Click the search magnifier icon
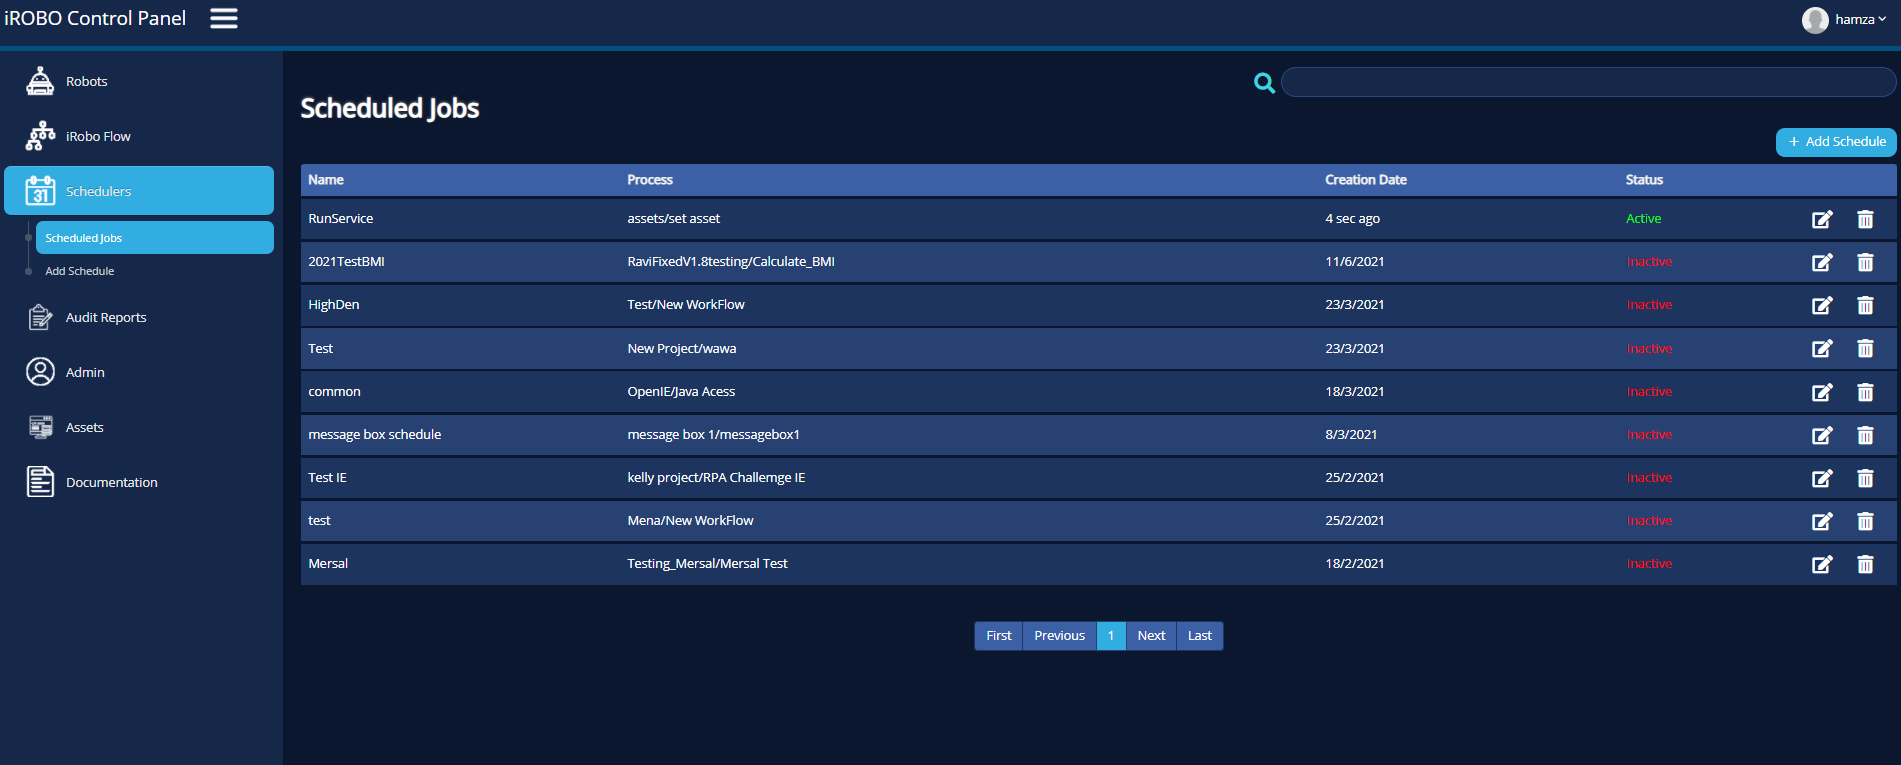Image resolution: width=1901 pixels, height=765 pixels. click(1264, 83)
